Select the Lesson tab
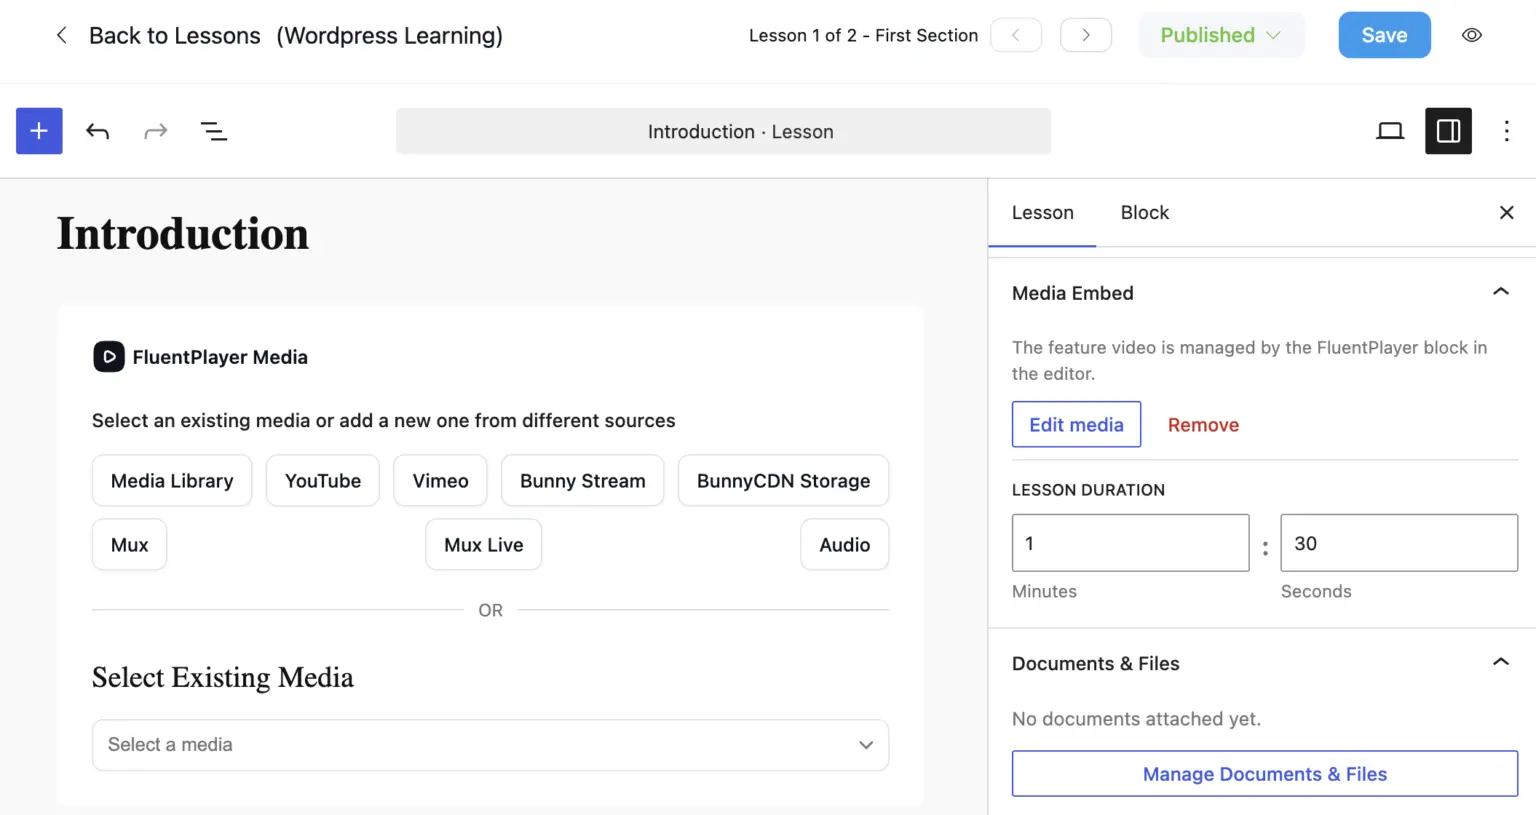1536x815 pixels. (1042, 212)
